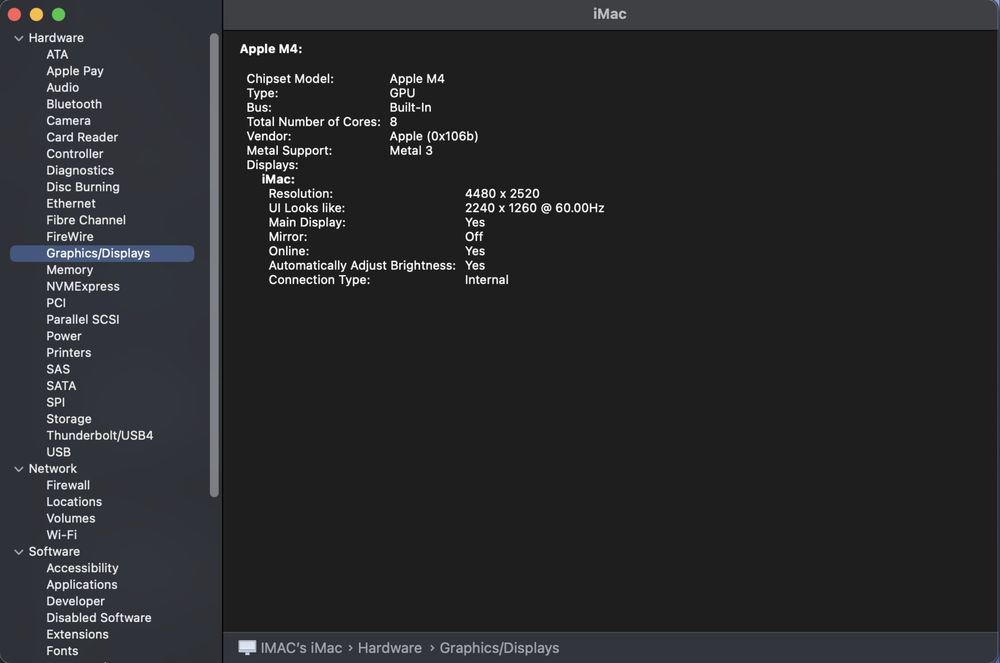The height and width of the screenshot is (663, 1000).
Task: Select SATA in the sidebar
Action: (61, 386)
